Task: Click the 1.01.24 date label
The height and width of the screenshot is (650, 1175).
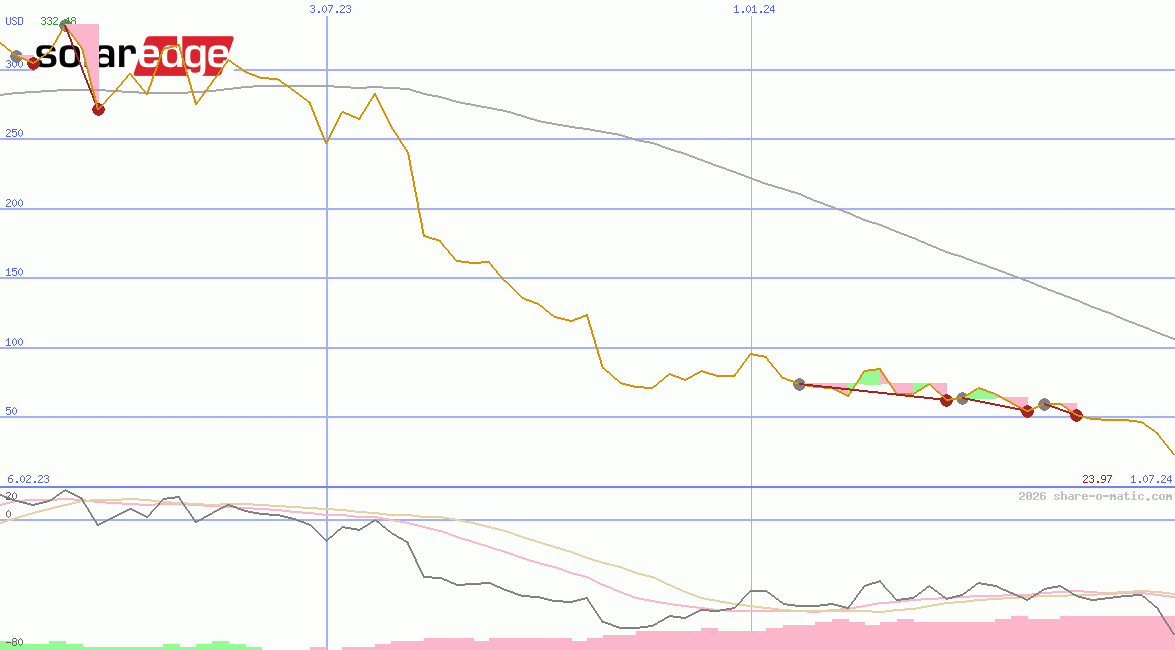Action: tap(754, 9)
